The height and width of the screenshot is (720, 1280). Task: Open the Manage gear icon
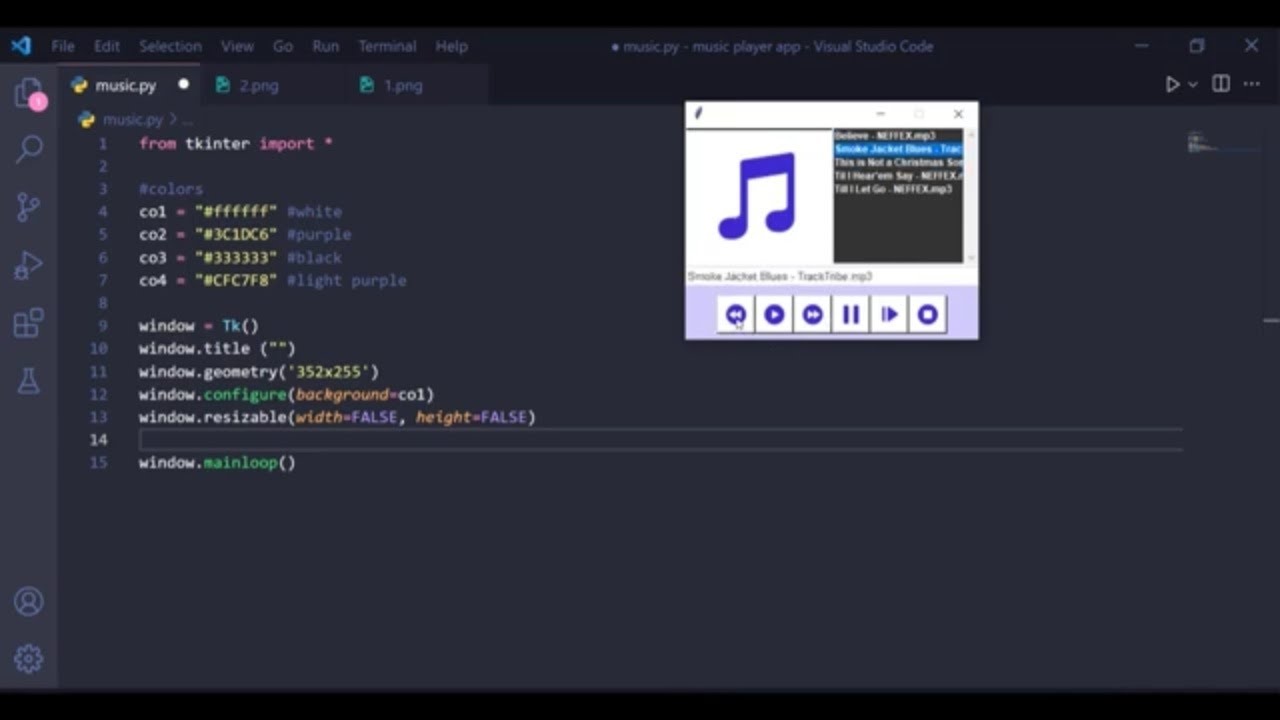(29, 658)
